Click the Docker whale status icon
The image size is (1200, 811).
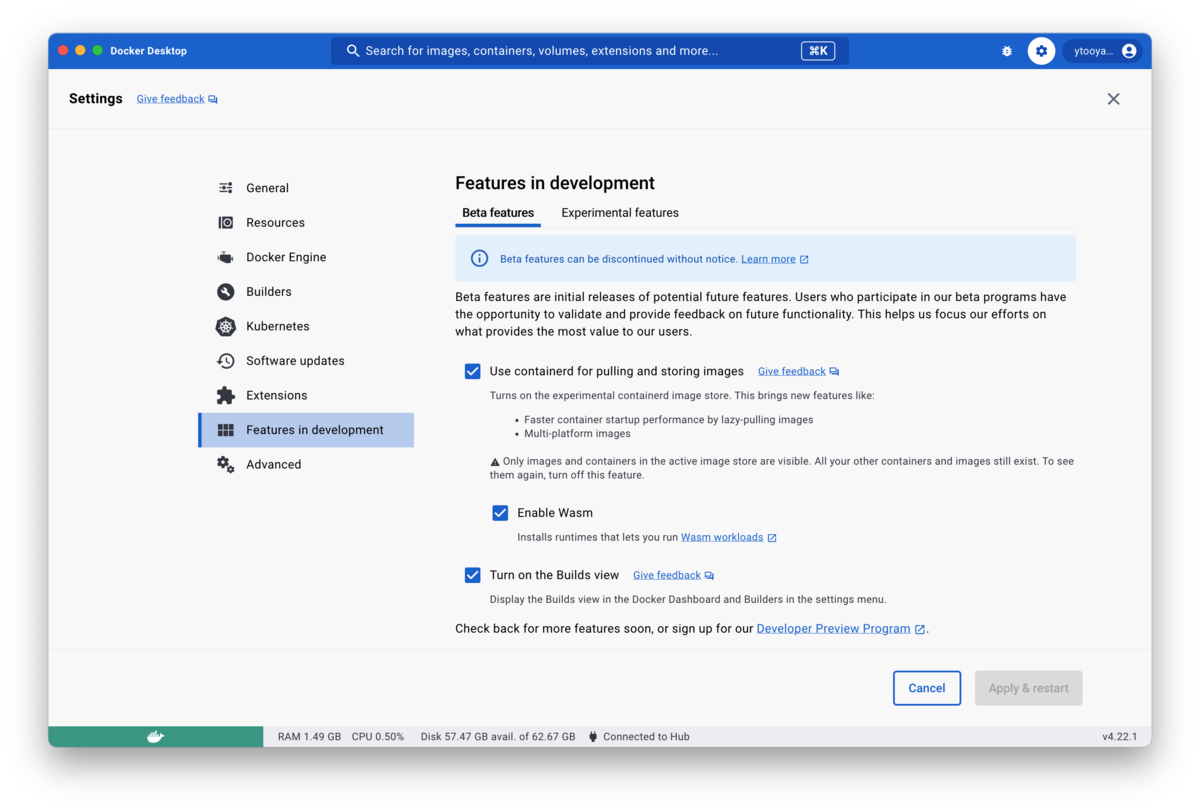155,737
